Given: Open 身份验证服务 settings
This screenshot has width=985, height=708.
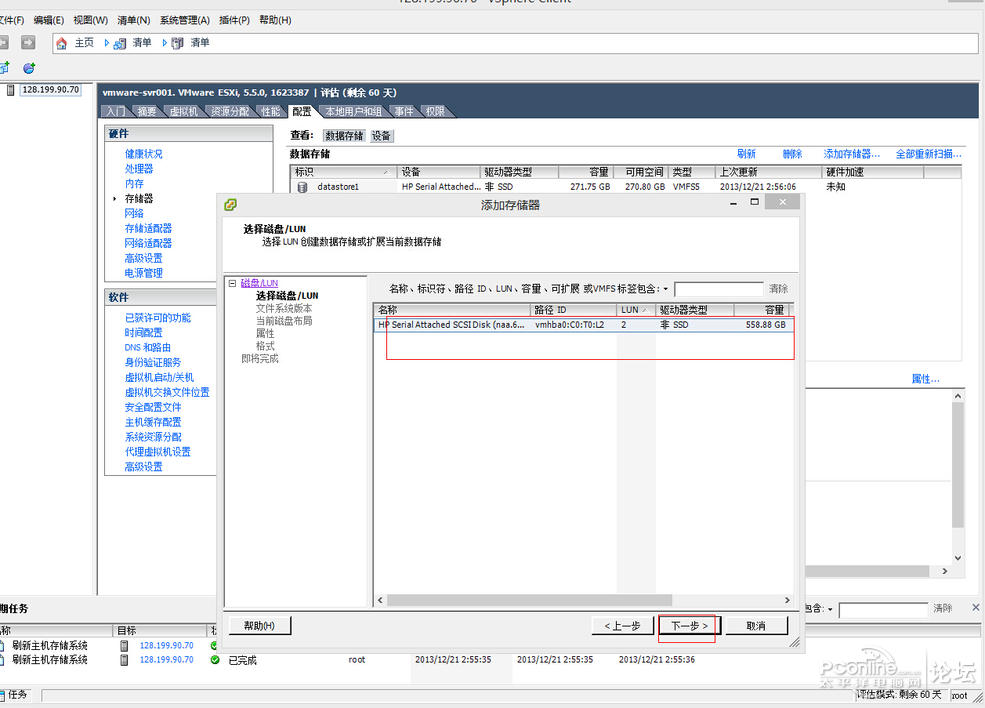Looking at the screenshot, I should [153, 362].
